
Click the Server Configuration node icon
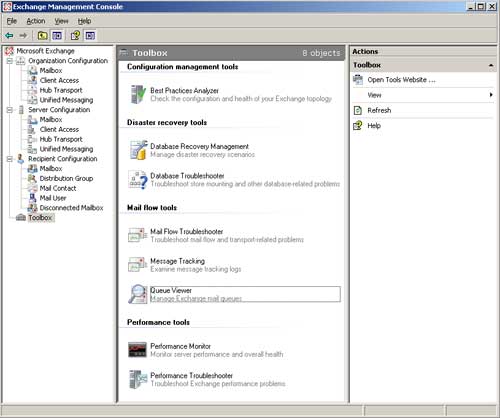pyautogui.click(x=21, y=110)
